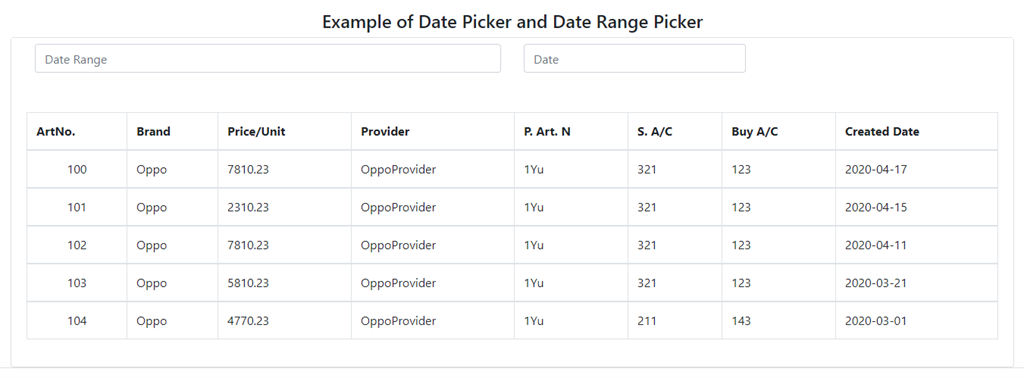Click the 211 S. A/C cell
Image resolution: width=1024 pixels, height=378 pixels.
pyautogui.click(x=675, y=321)
